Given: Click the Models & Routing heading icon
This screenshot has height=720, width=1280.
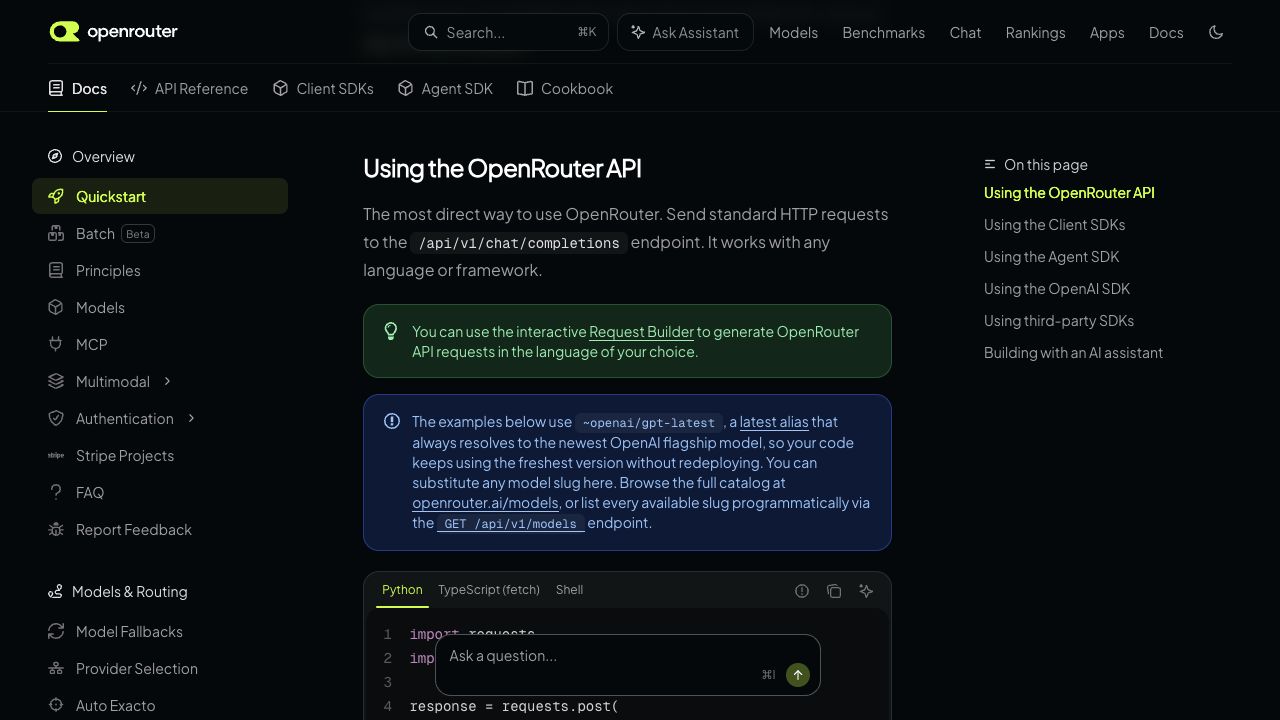Looking at the screenshot, I should 55,591.
